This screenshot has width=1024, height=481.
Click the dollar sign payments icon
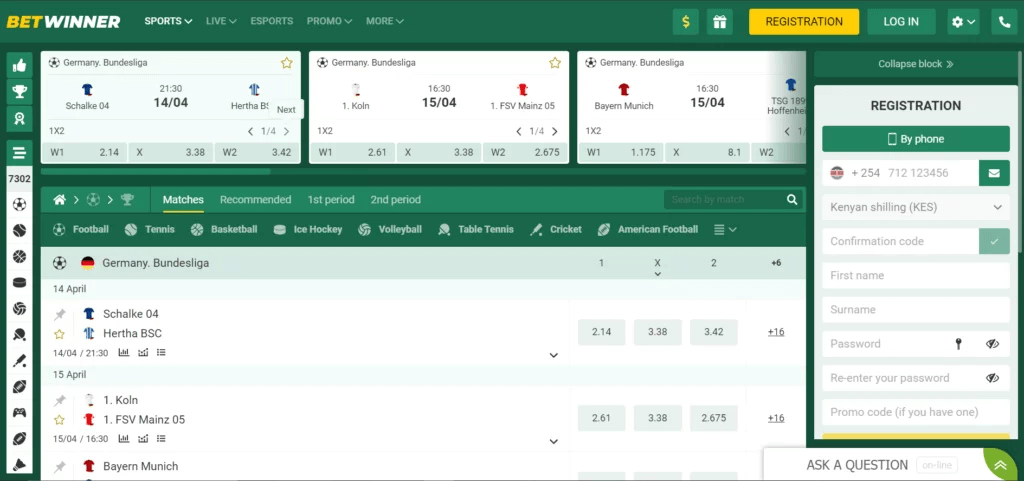pos(686,22)
